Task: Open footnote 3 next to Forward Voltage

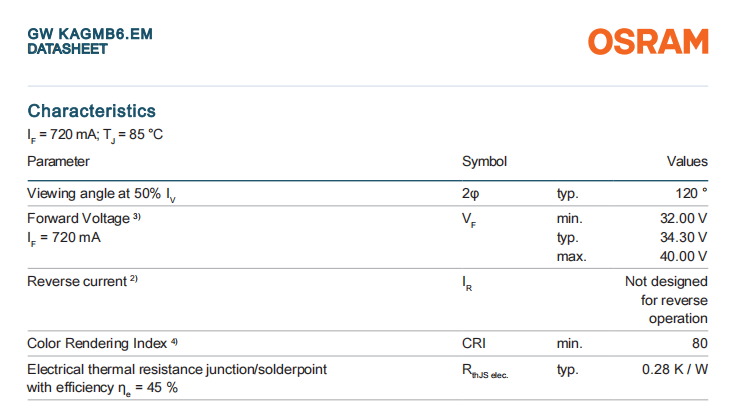Action: (139, 216)
